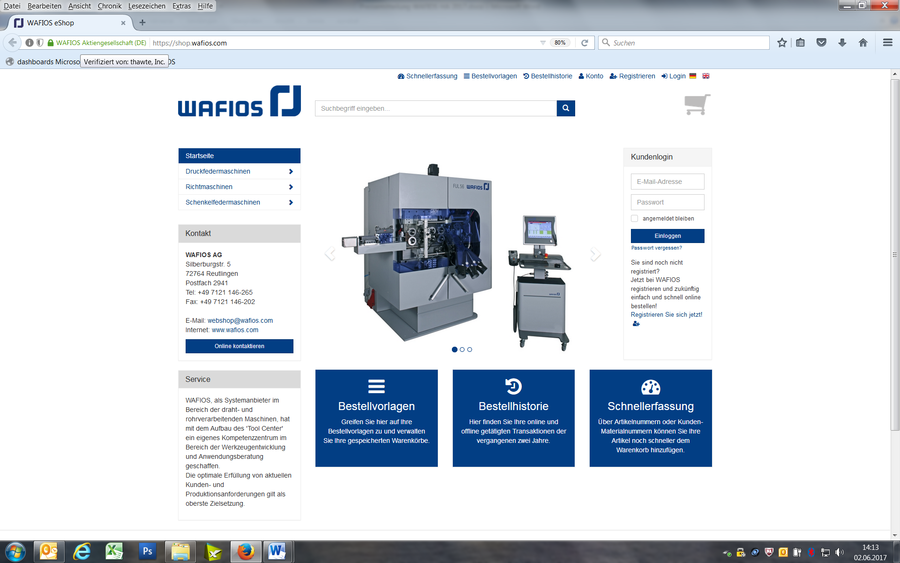Click the page vertical scrollbar

894,254
